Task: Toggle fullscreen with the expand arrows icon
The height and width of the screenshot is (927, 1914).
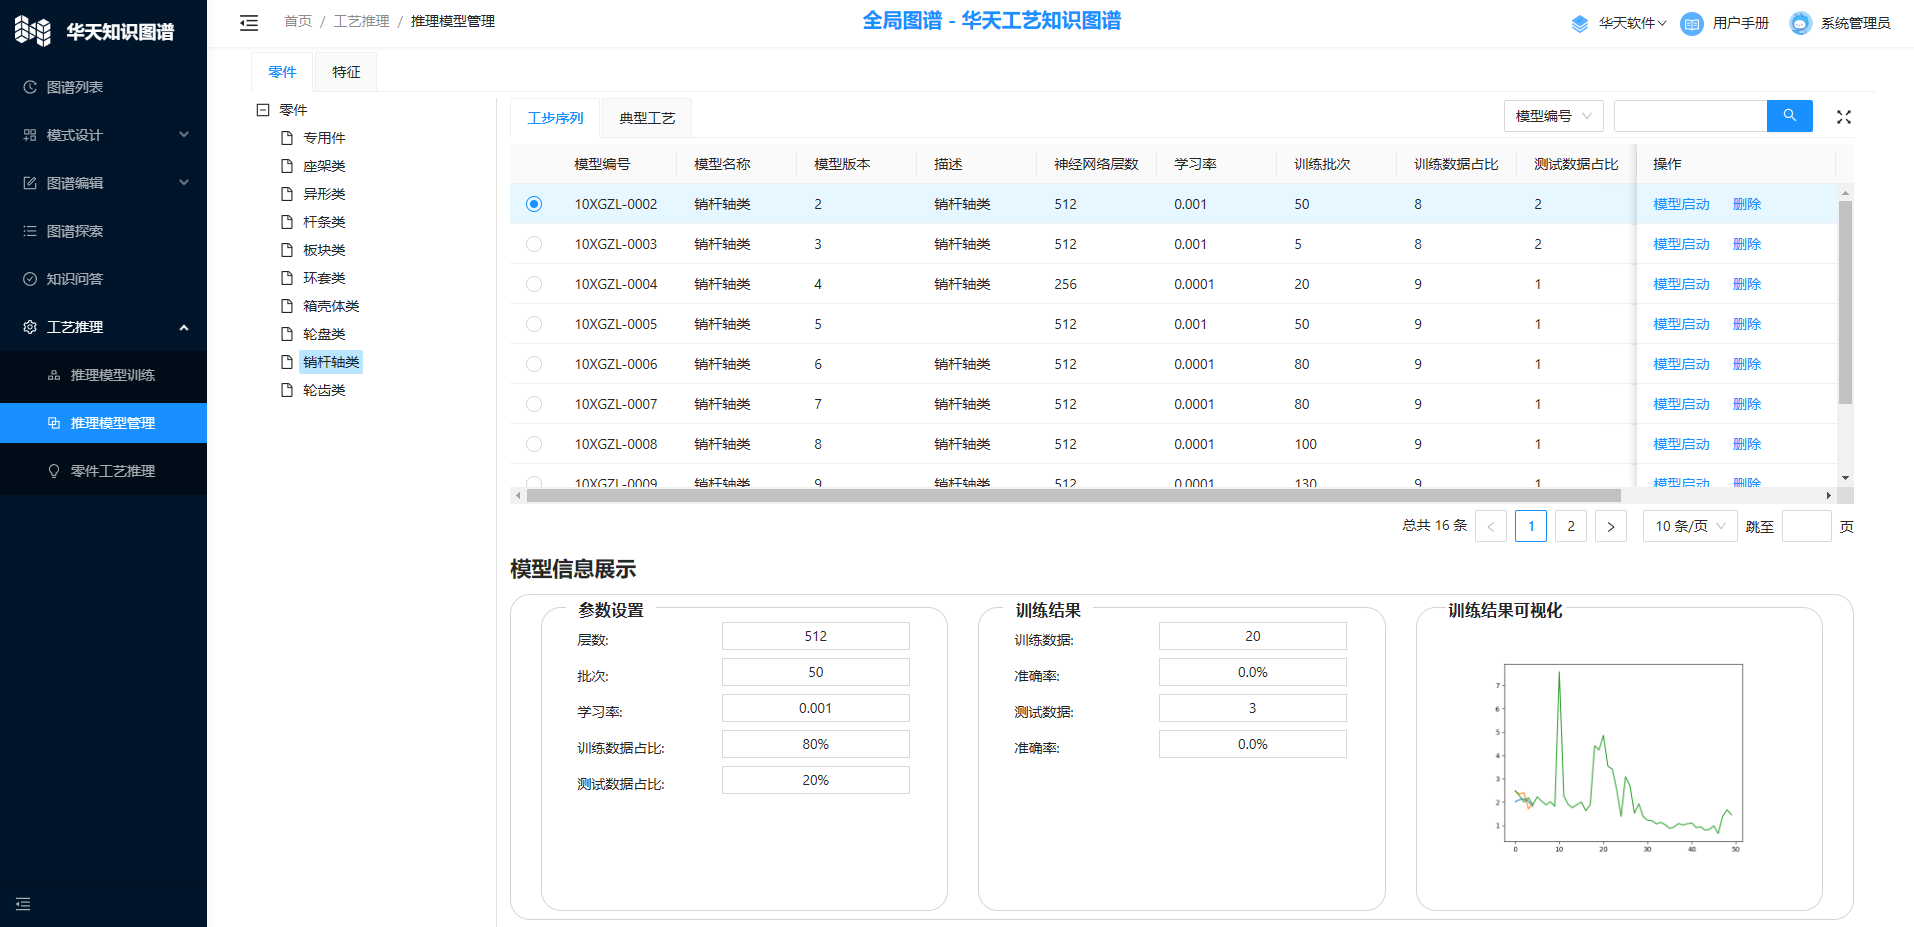Action: (1843, 117)
